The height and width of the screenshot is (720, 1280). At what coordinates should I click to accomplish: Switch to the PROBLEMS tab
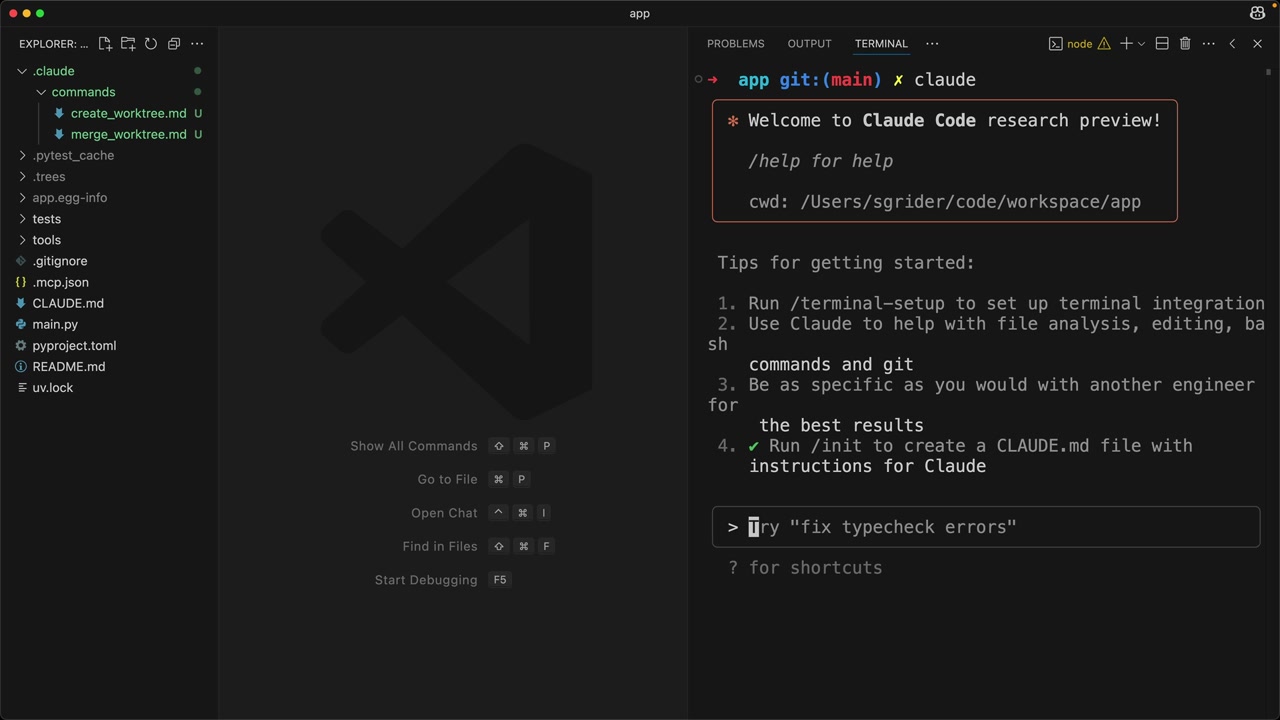[736, 44]
